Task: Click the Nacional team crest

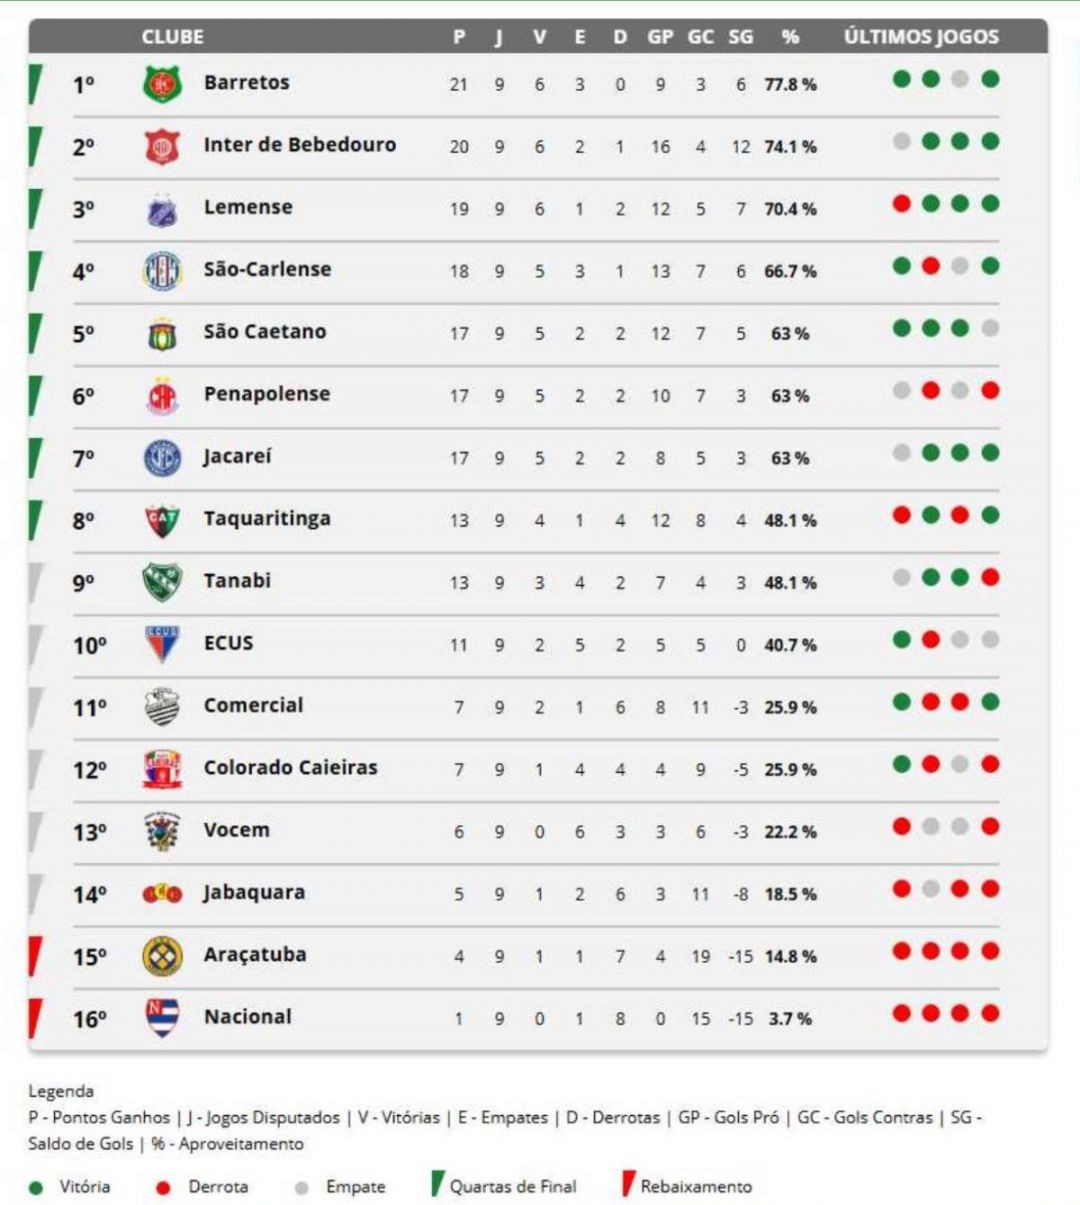Action: point(161,1018)
